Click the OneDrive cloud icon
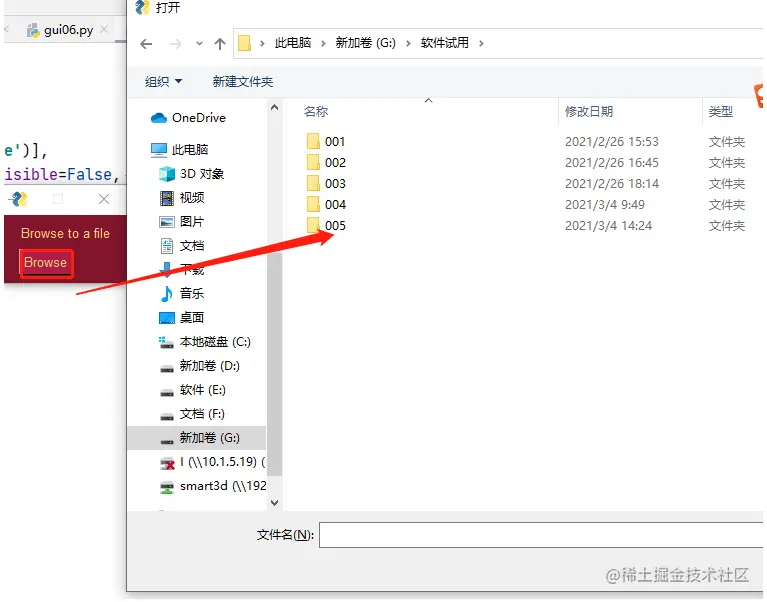The width and height of the screenshot is (767, 602). point(159,118)
